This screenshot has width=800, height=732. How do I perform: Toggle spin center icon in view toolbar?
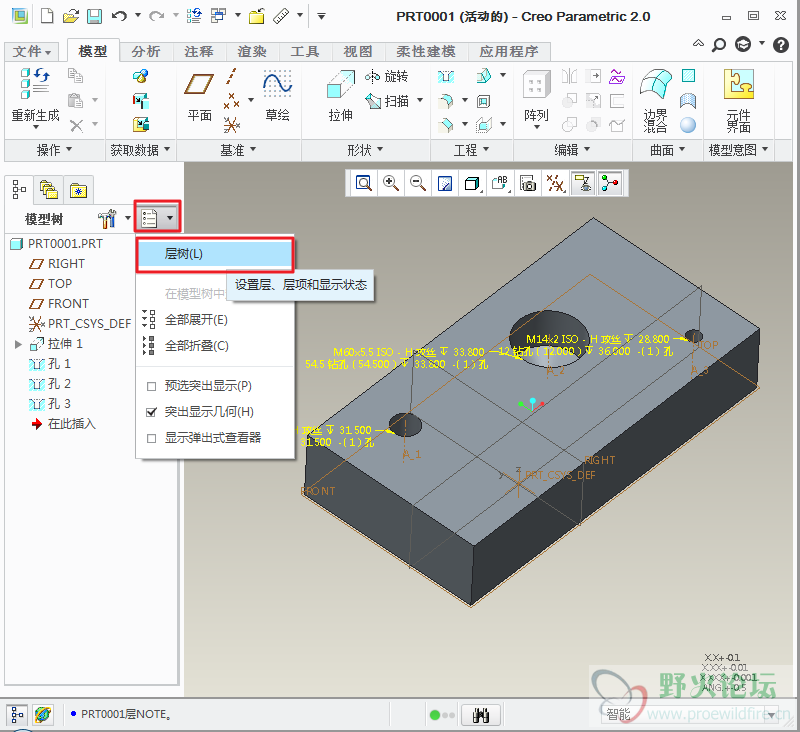tap(610, 183)
